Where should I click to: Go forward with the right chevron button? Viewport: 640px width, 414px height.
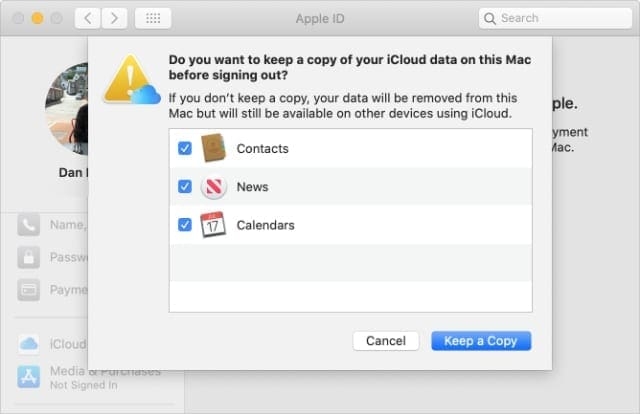click(114, 18)
